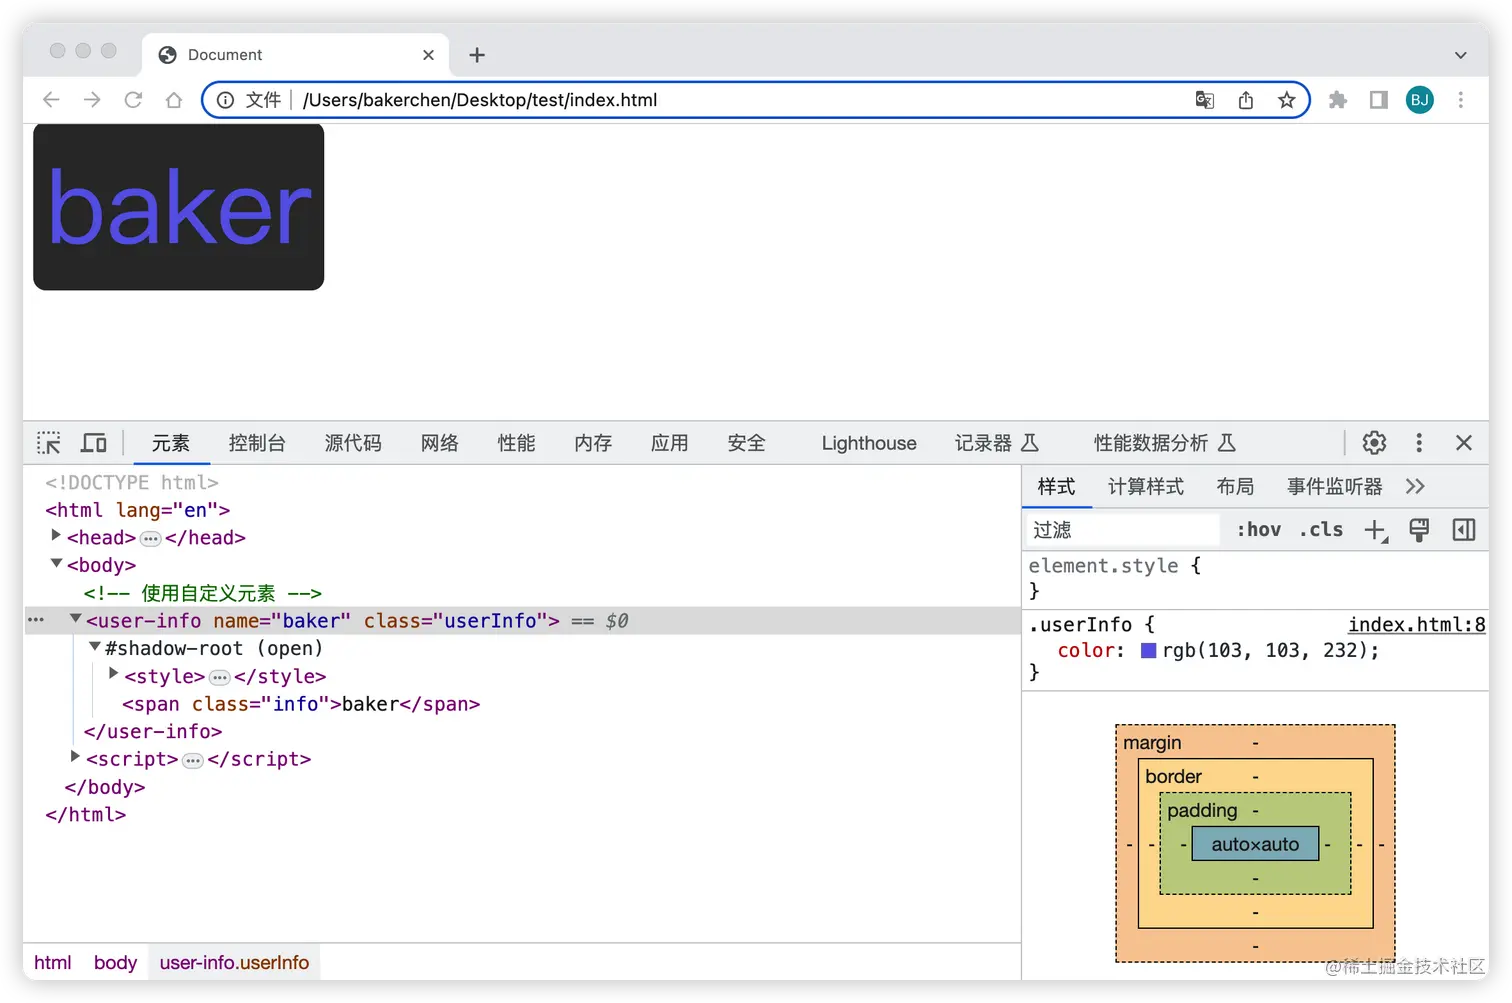Expand the style element
The image size is (1512, 1003).
point(113,674)
